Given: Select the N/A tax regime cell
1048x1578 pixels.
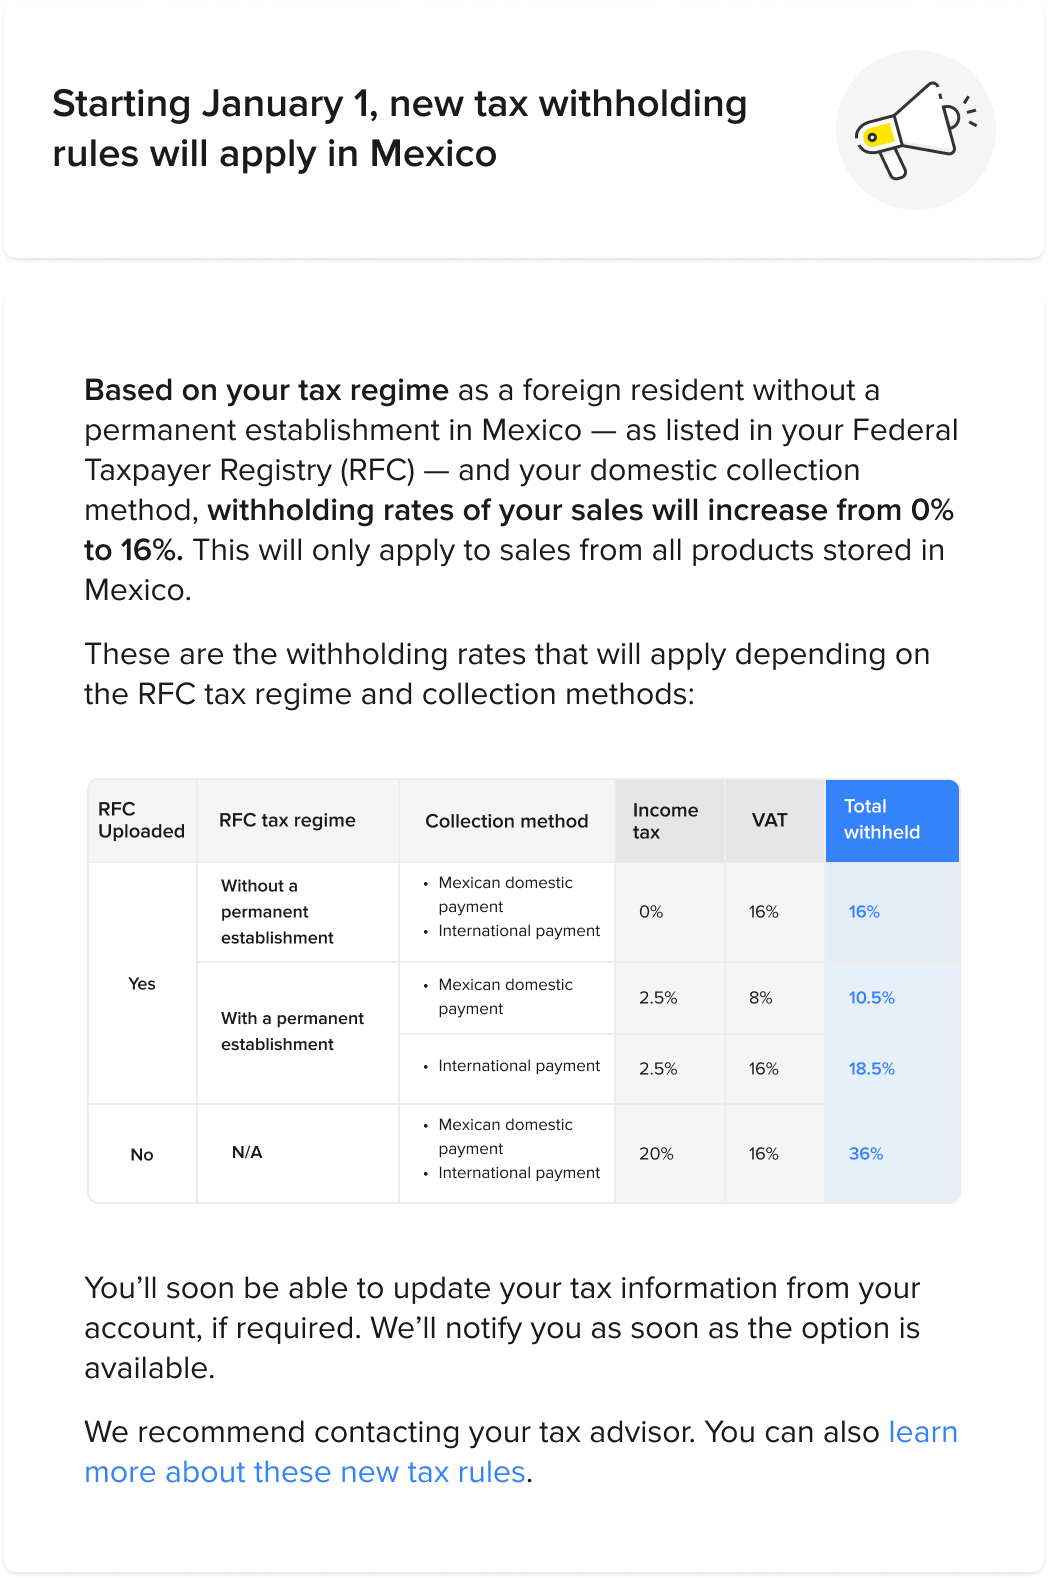Looking at the screenshot, I should coord(247,1153).
